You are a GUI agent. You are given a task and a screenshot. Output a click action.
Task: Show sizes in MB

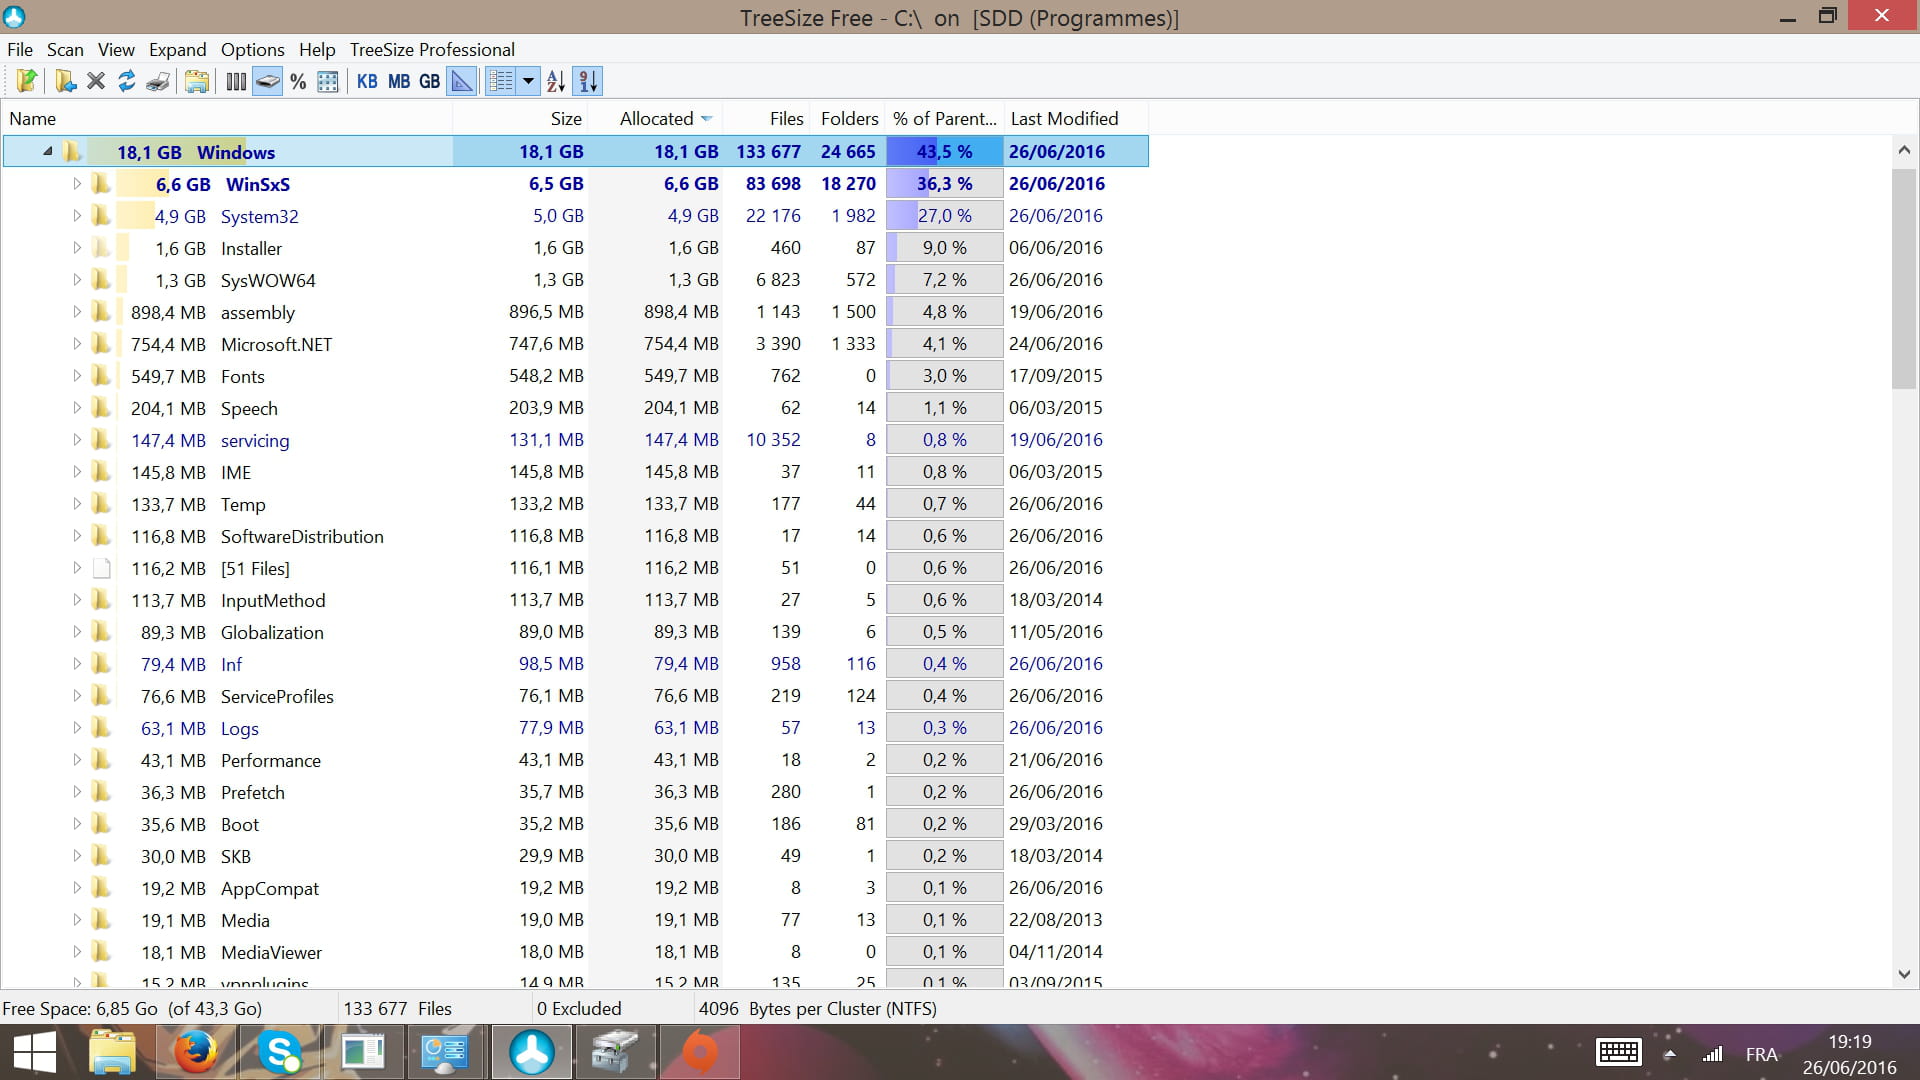point(399,81)
